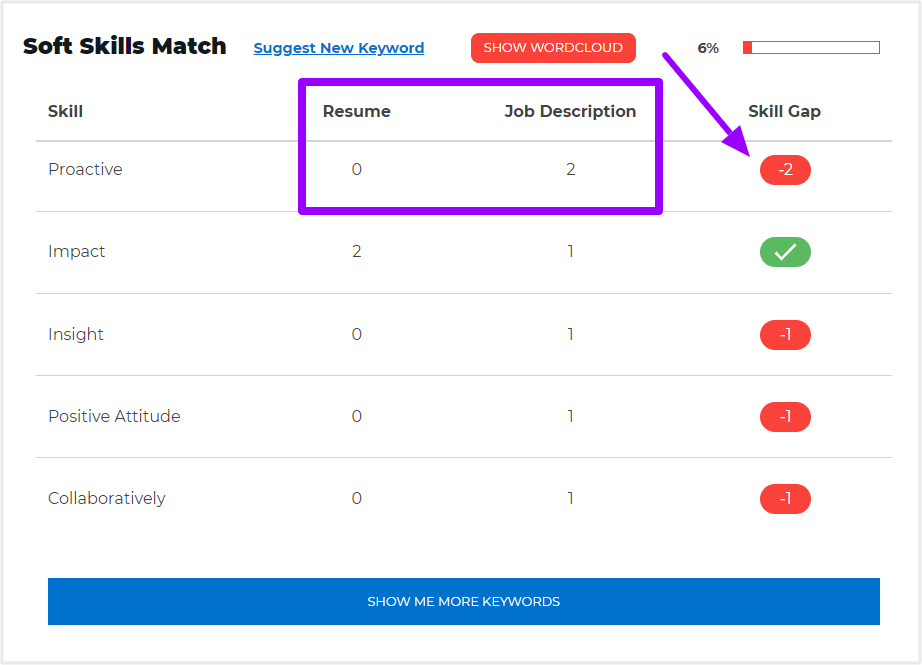Click Job Description count 1 for Insight

[x=570, y=334]
